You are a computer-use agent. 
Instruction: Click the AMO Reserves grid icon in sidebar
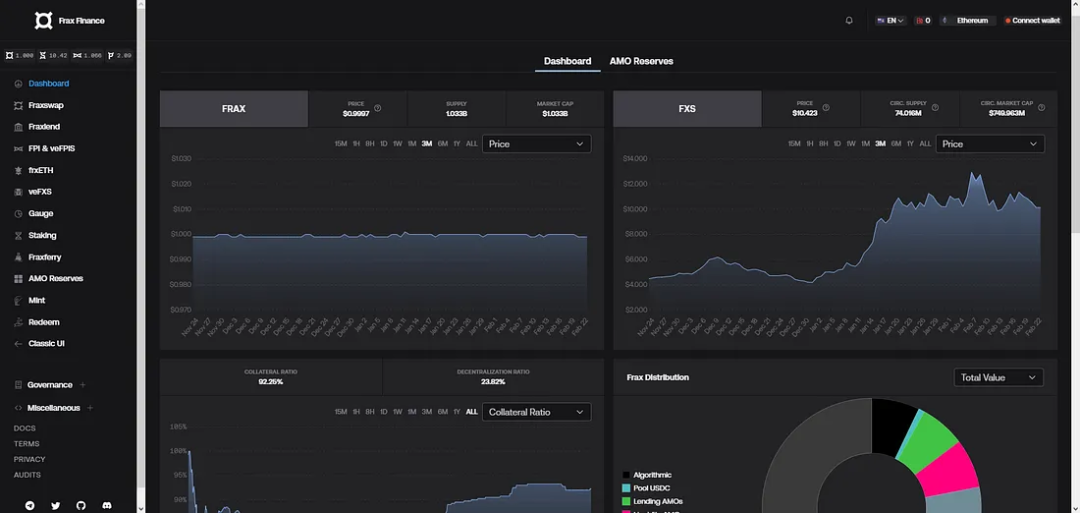(x=19, y=279)
